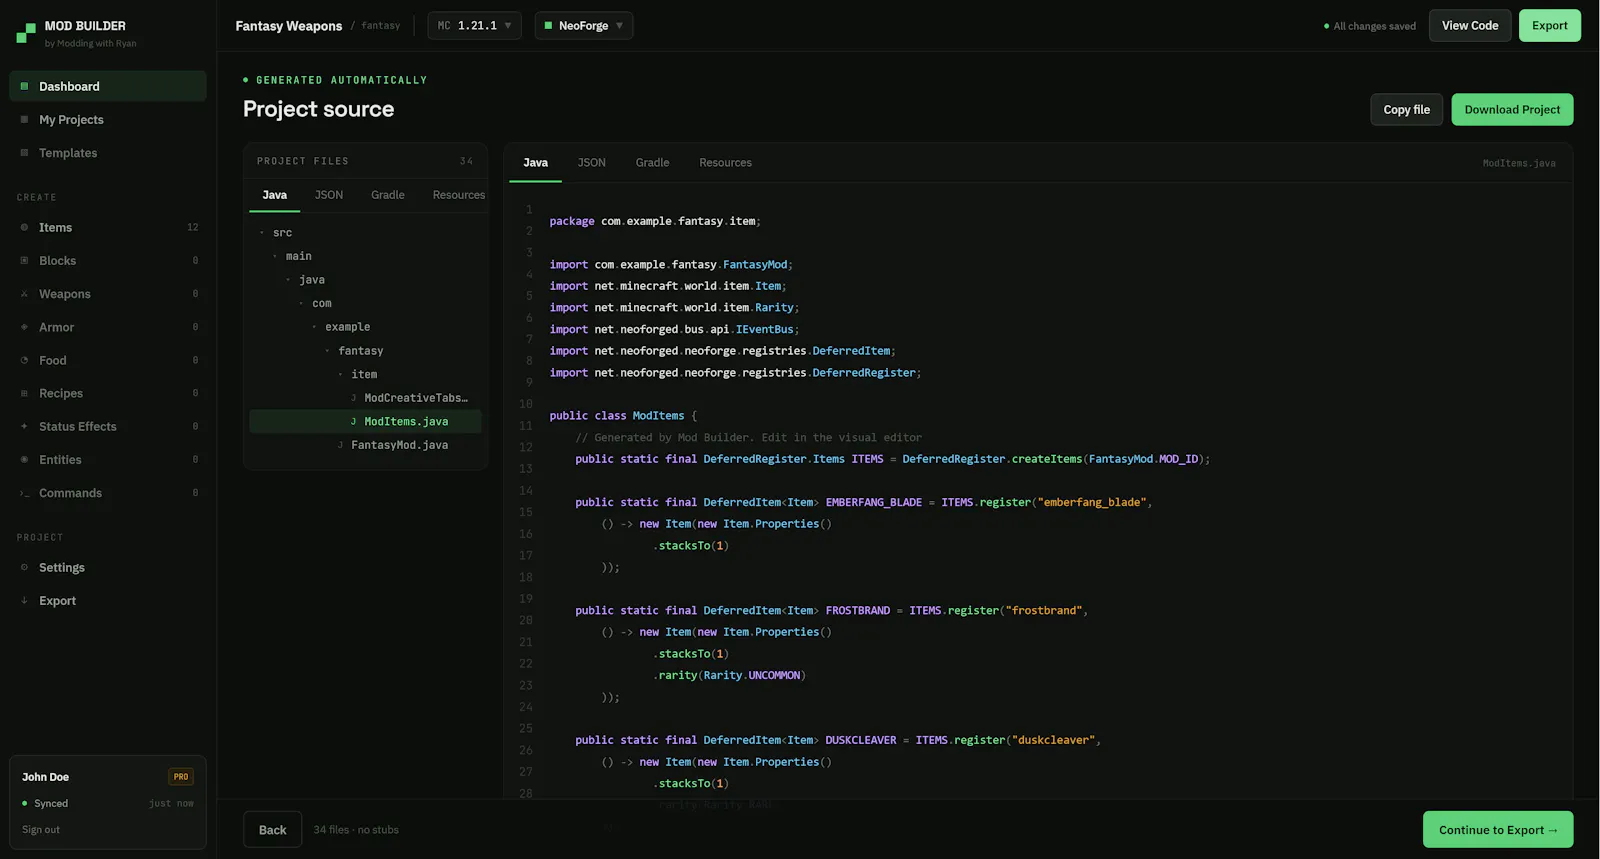Click the green dot beside All changes saved

tap(1326, 26)
